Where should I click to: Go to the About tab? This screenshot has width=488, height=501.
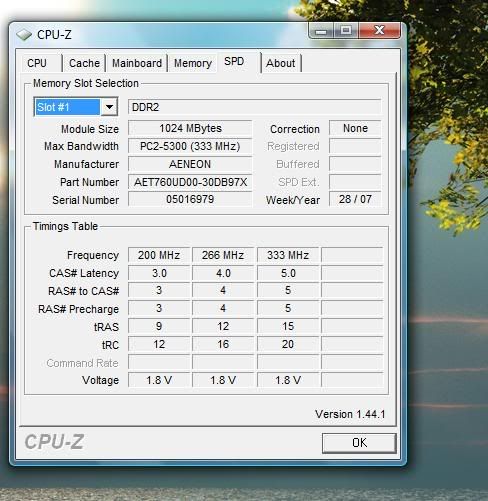point(281,63)
